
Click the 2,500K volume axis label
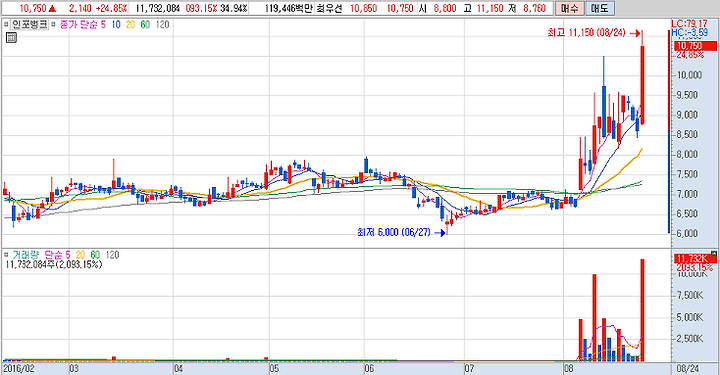point(690,339)
